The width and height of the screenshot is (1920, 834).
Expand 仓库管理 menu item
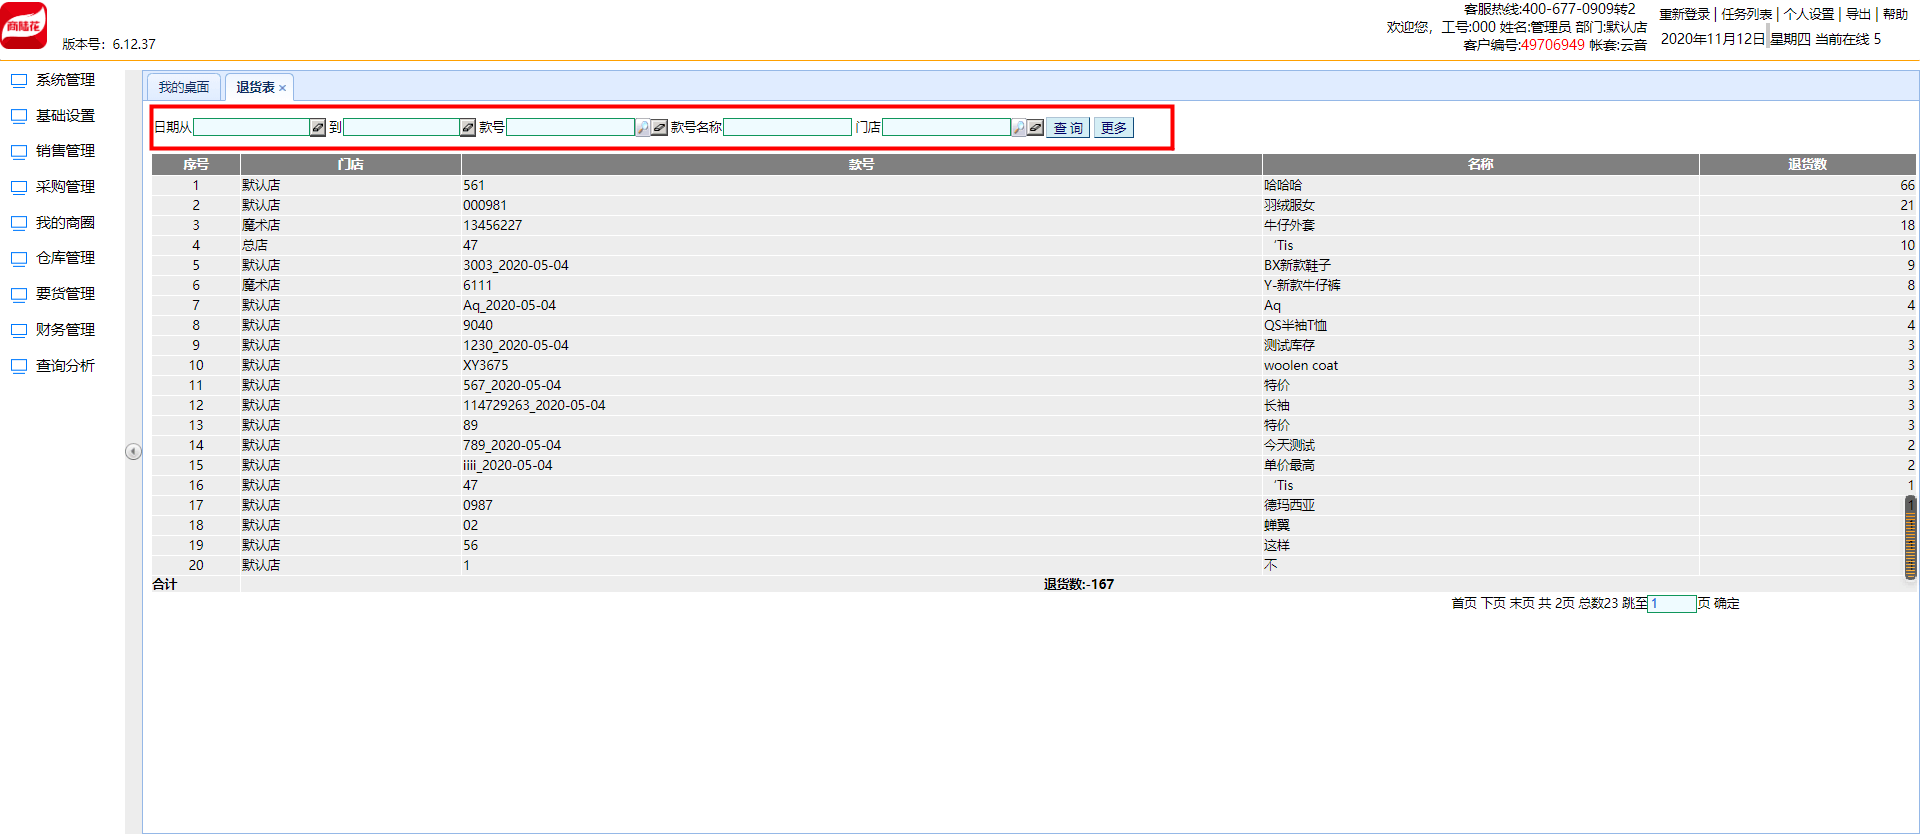click(x=65, y=258)
